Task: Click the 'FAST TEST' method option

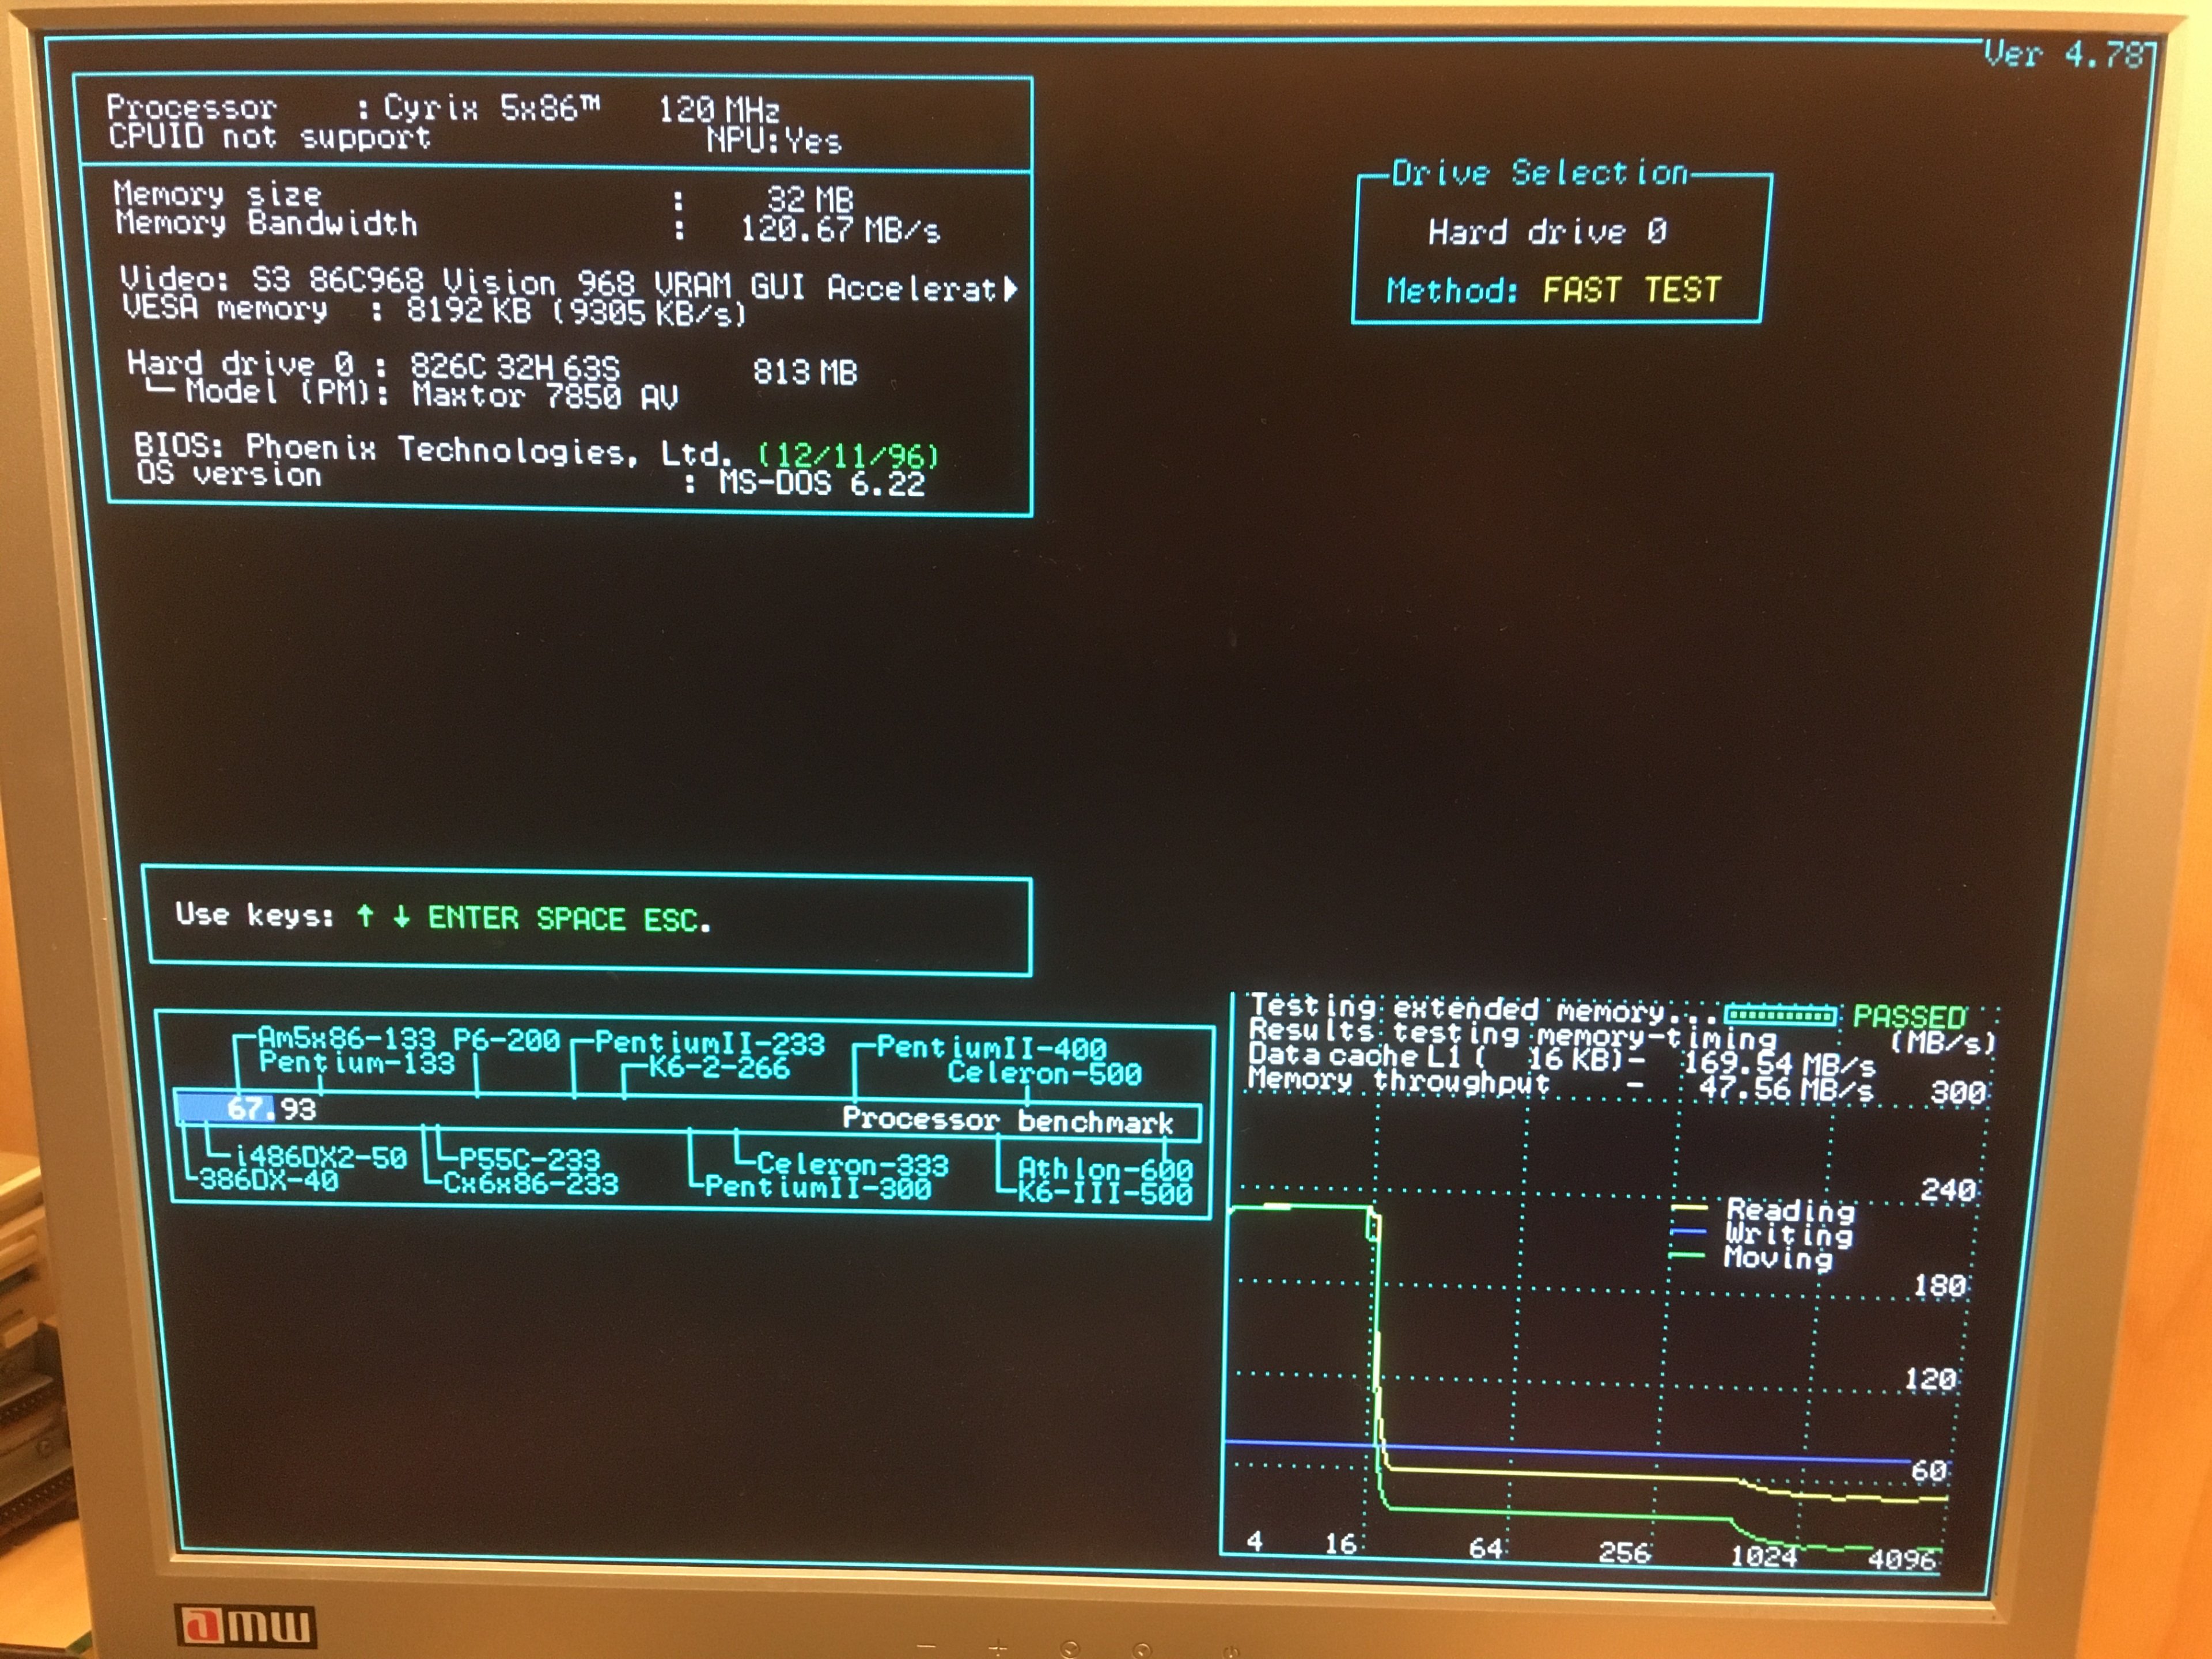Action: click(x=1631, y=290)
